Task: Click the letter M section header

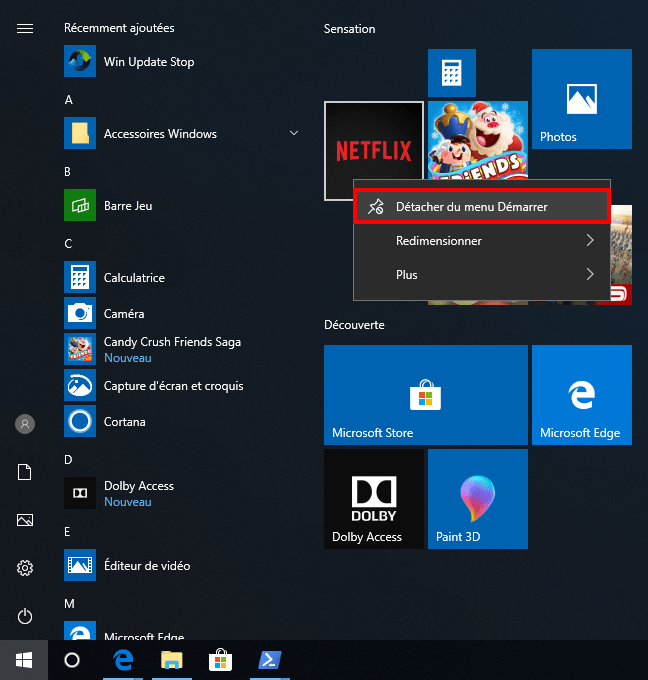Action: (69, 604)
